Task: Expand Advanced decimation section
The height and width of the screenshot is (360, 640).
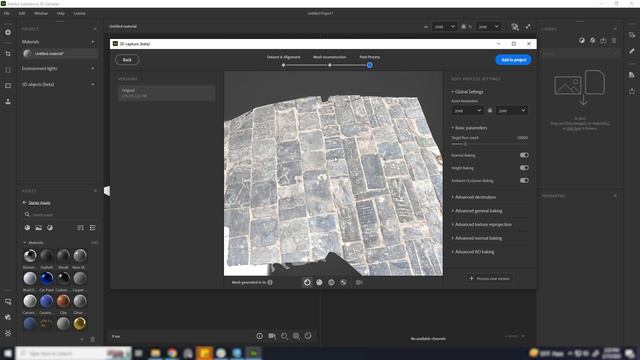Action: (473, 197)
